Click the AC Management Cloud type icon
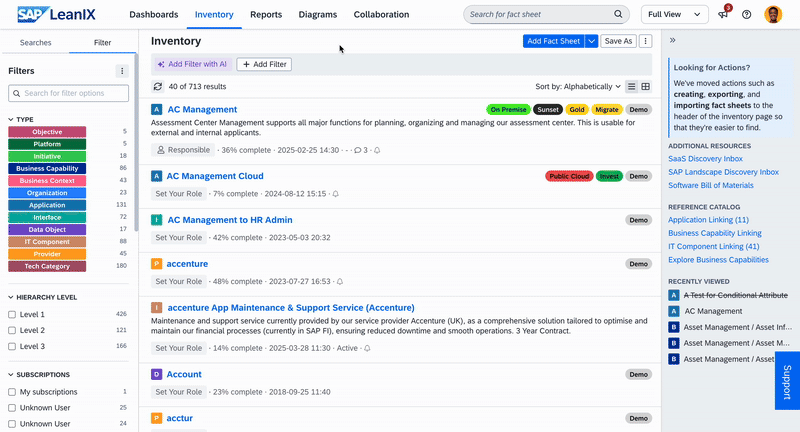800x432 pixels. tap(156, 176)
